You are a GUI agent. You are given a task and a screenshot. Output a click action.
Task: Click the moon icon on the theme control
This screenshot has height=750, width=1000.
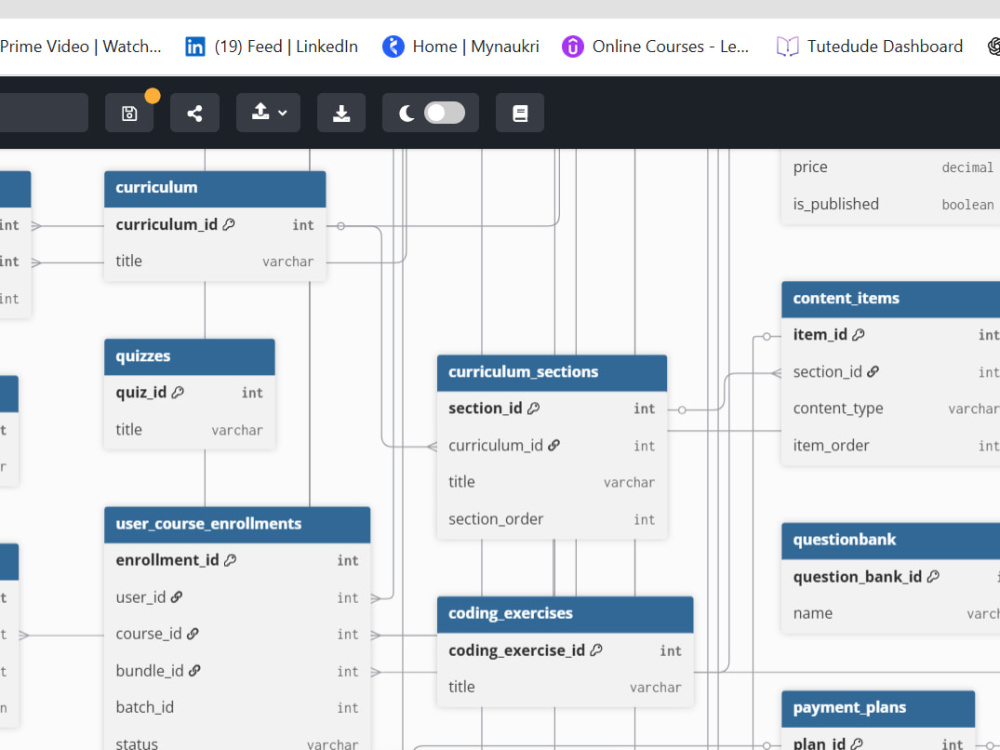click(405, 112)
